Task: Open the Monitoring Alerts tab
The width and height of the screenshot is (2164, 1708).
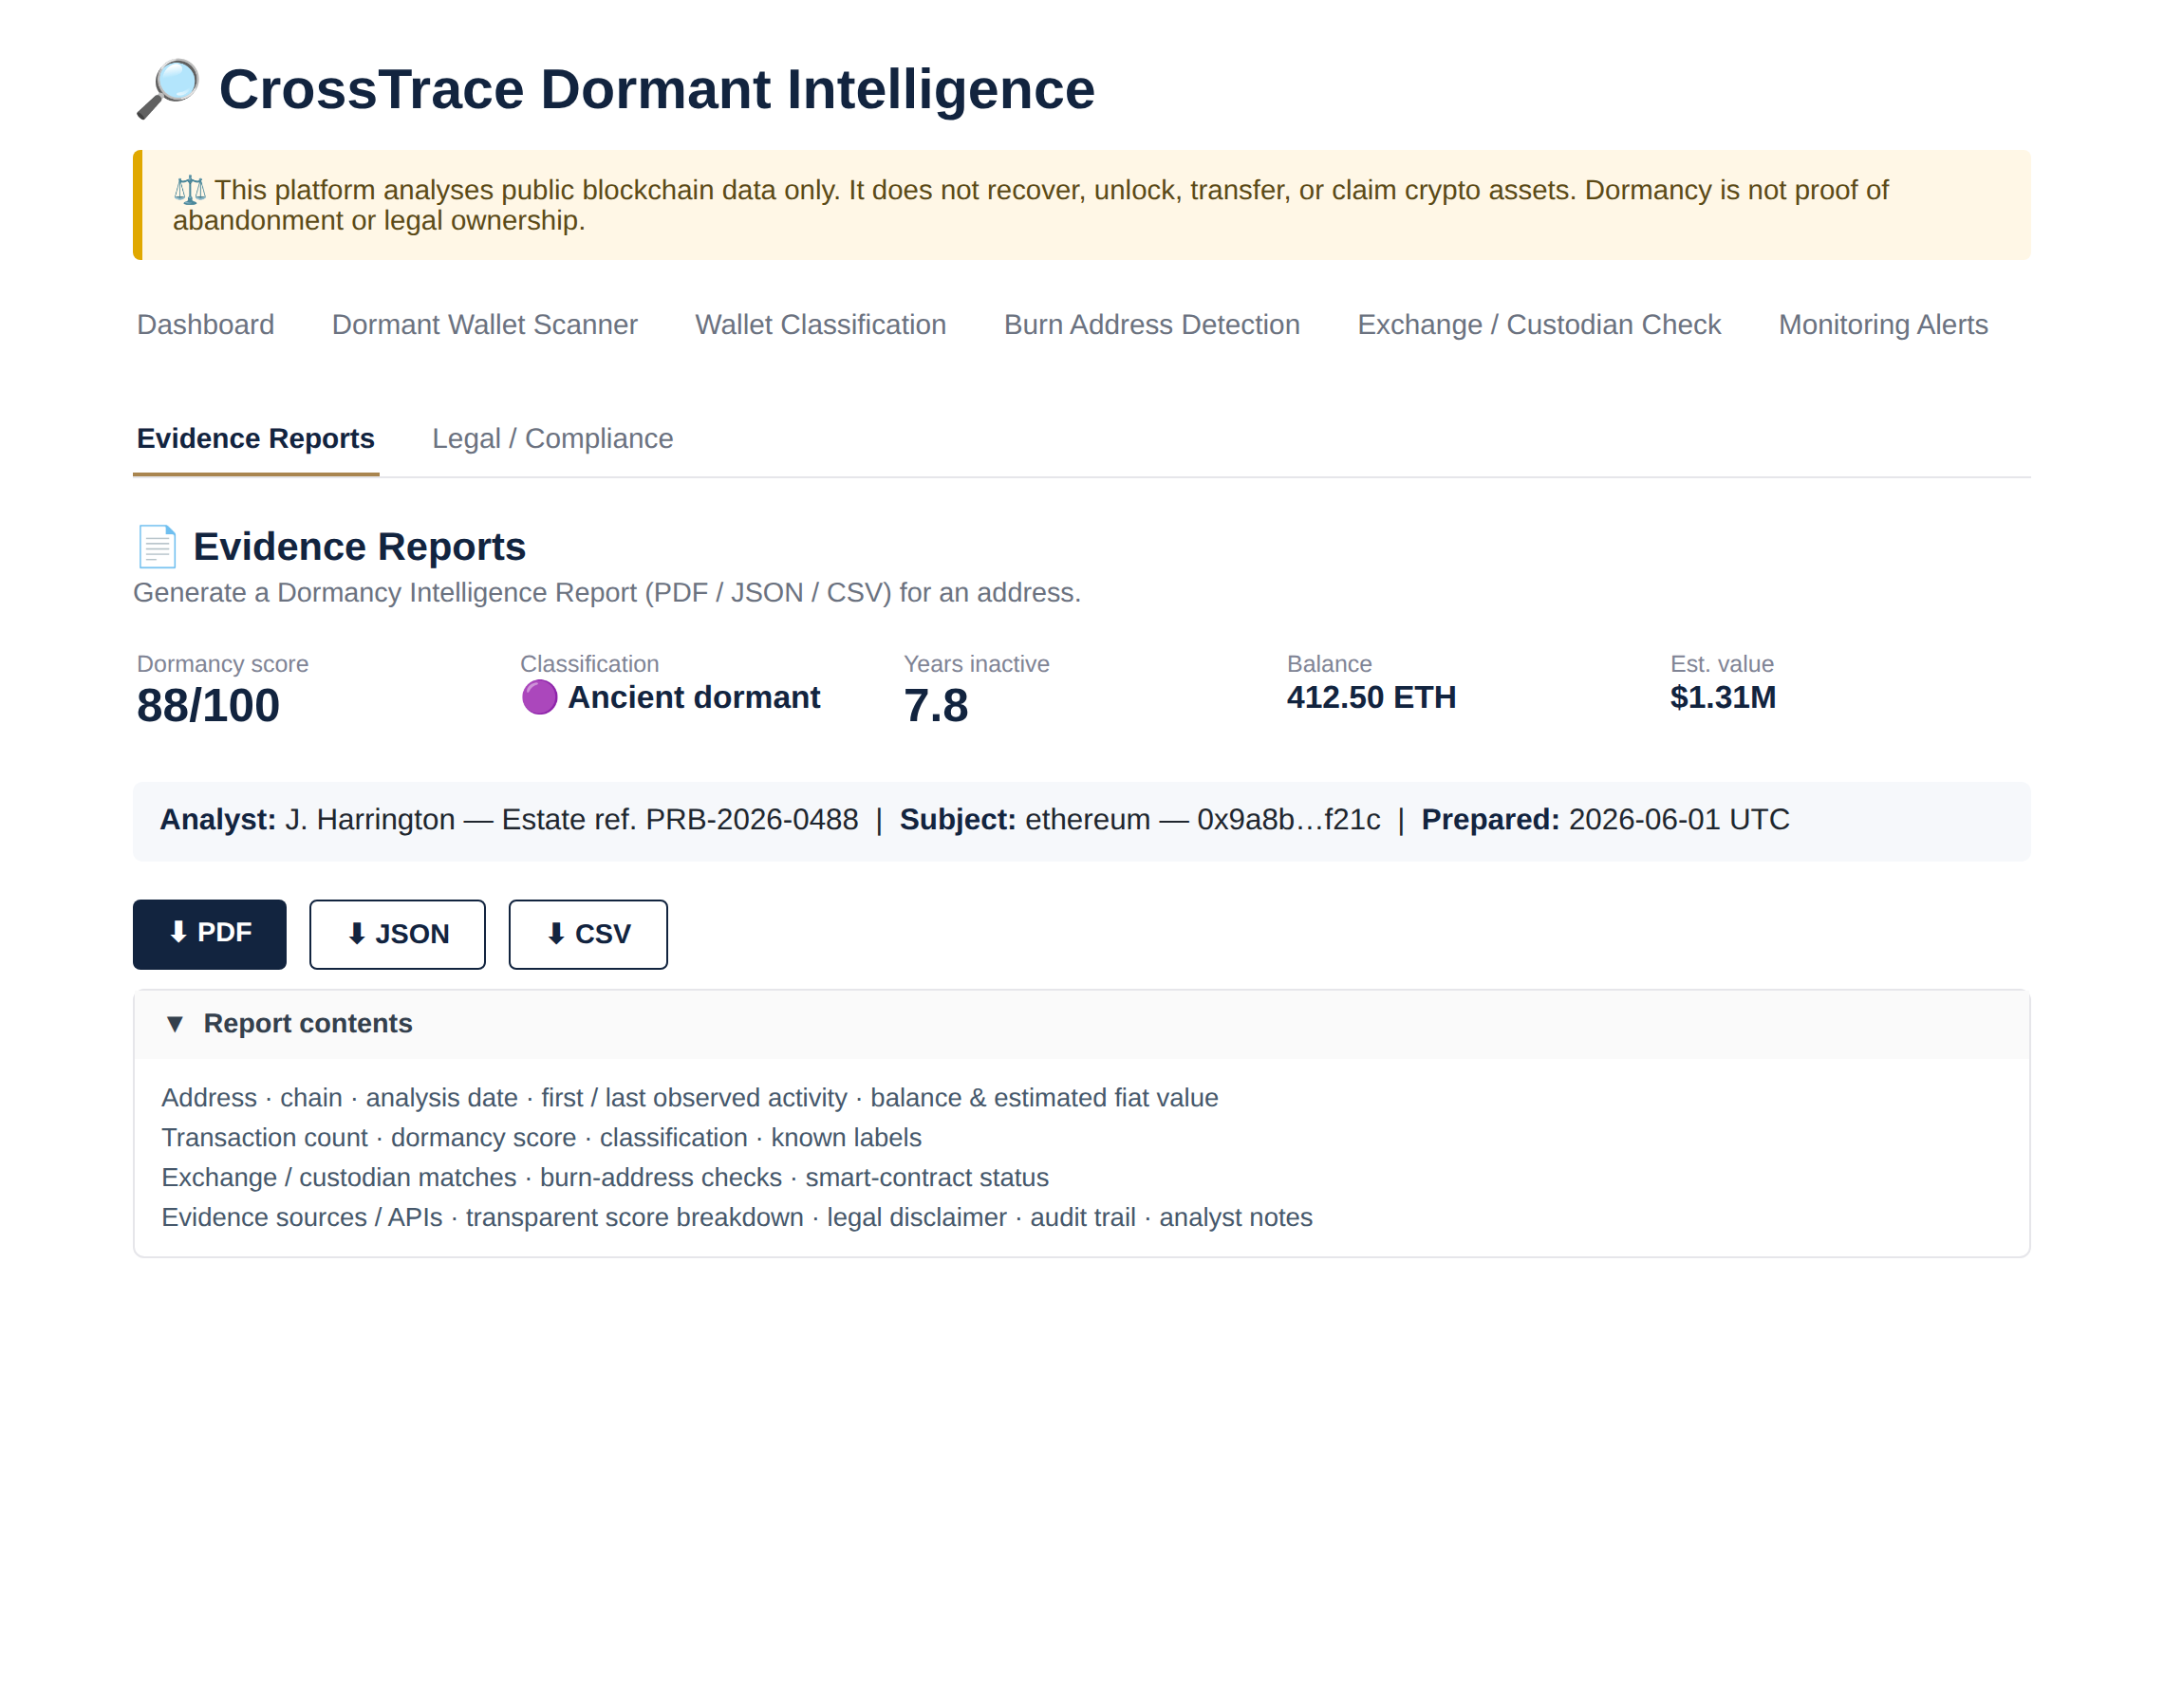Action: click(1882, 325)
